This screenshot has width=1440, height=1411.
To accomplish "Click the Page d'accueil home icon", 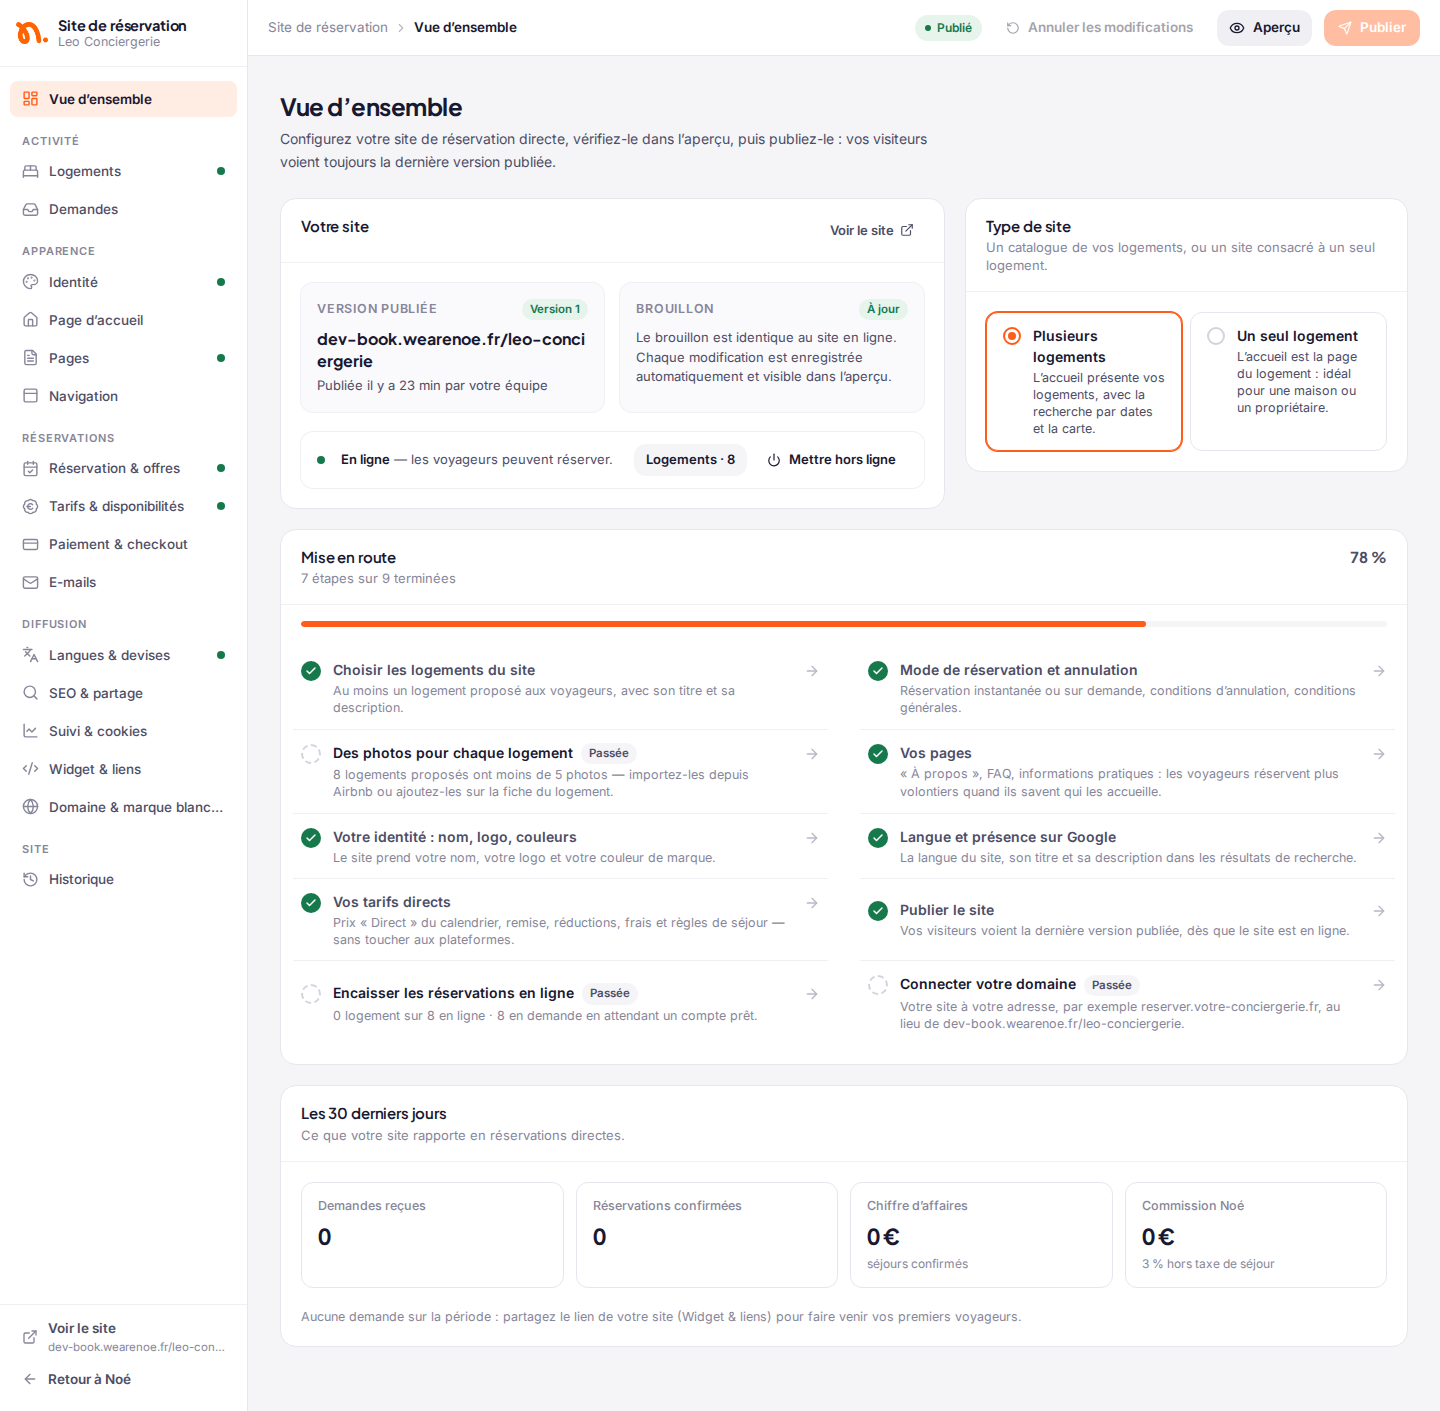I will tap(31, 320).
